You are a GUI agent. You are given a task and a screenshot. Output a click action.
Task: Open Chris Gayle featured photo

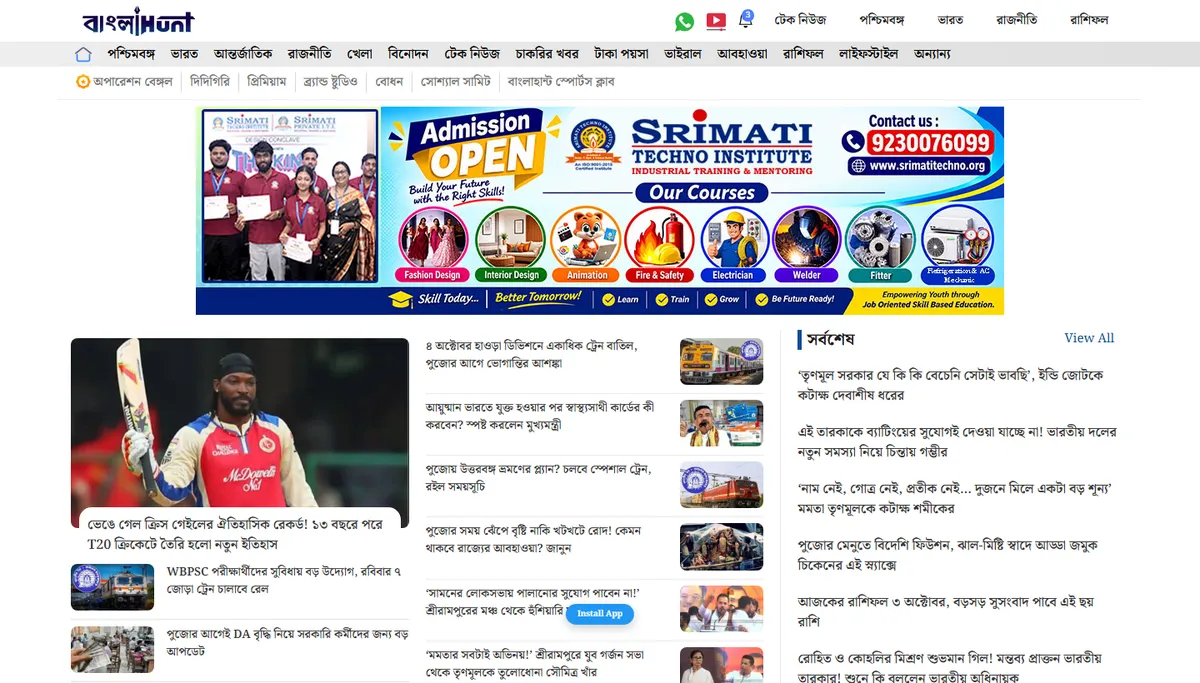point(240,433)
